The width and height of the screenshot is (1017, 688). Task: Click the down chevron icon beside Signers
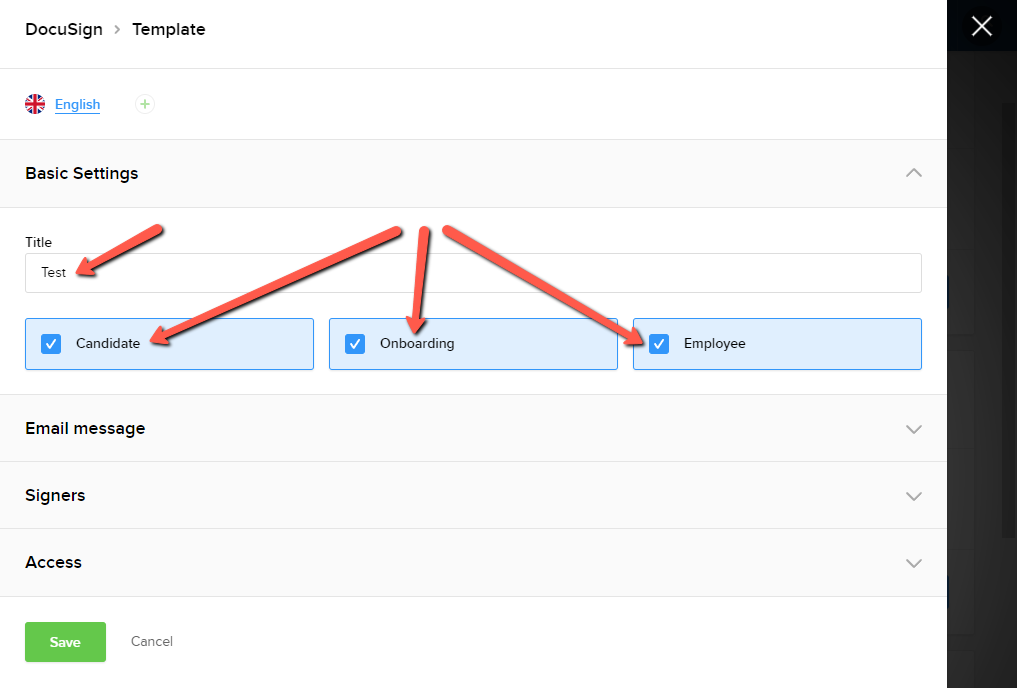(x=913, y=495)
